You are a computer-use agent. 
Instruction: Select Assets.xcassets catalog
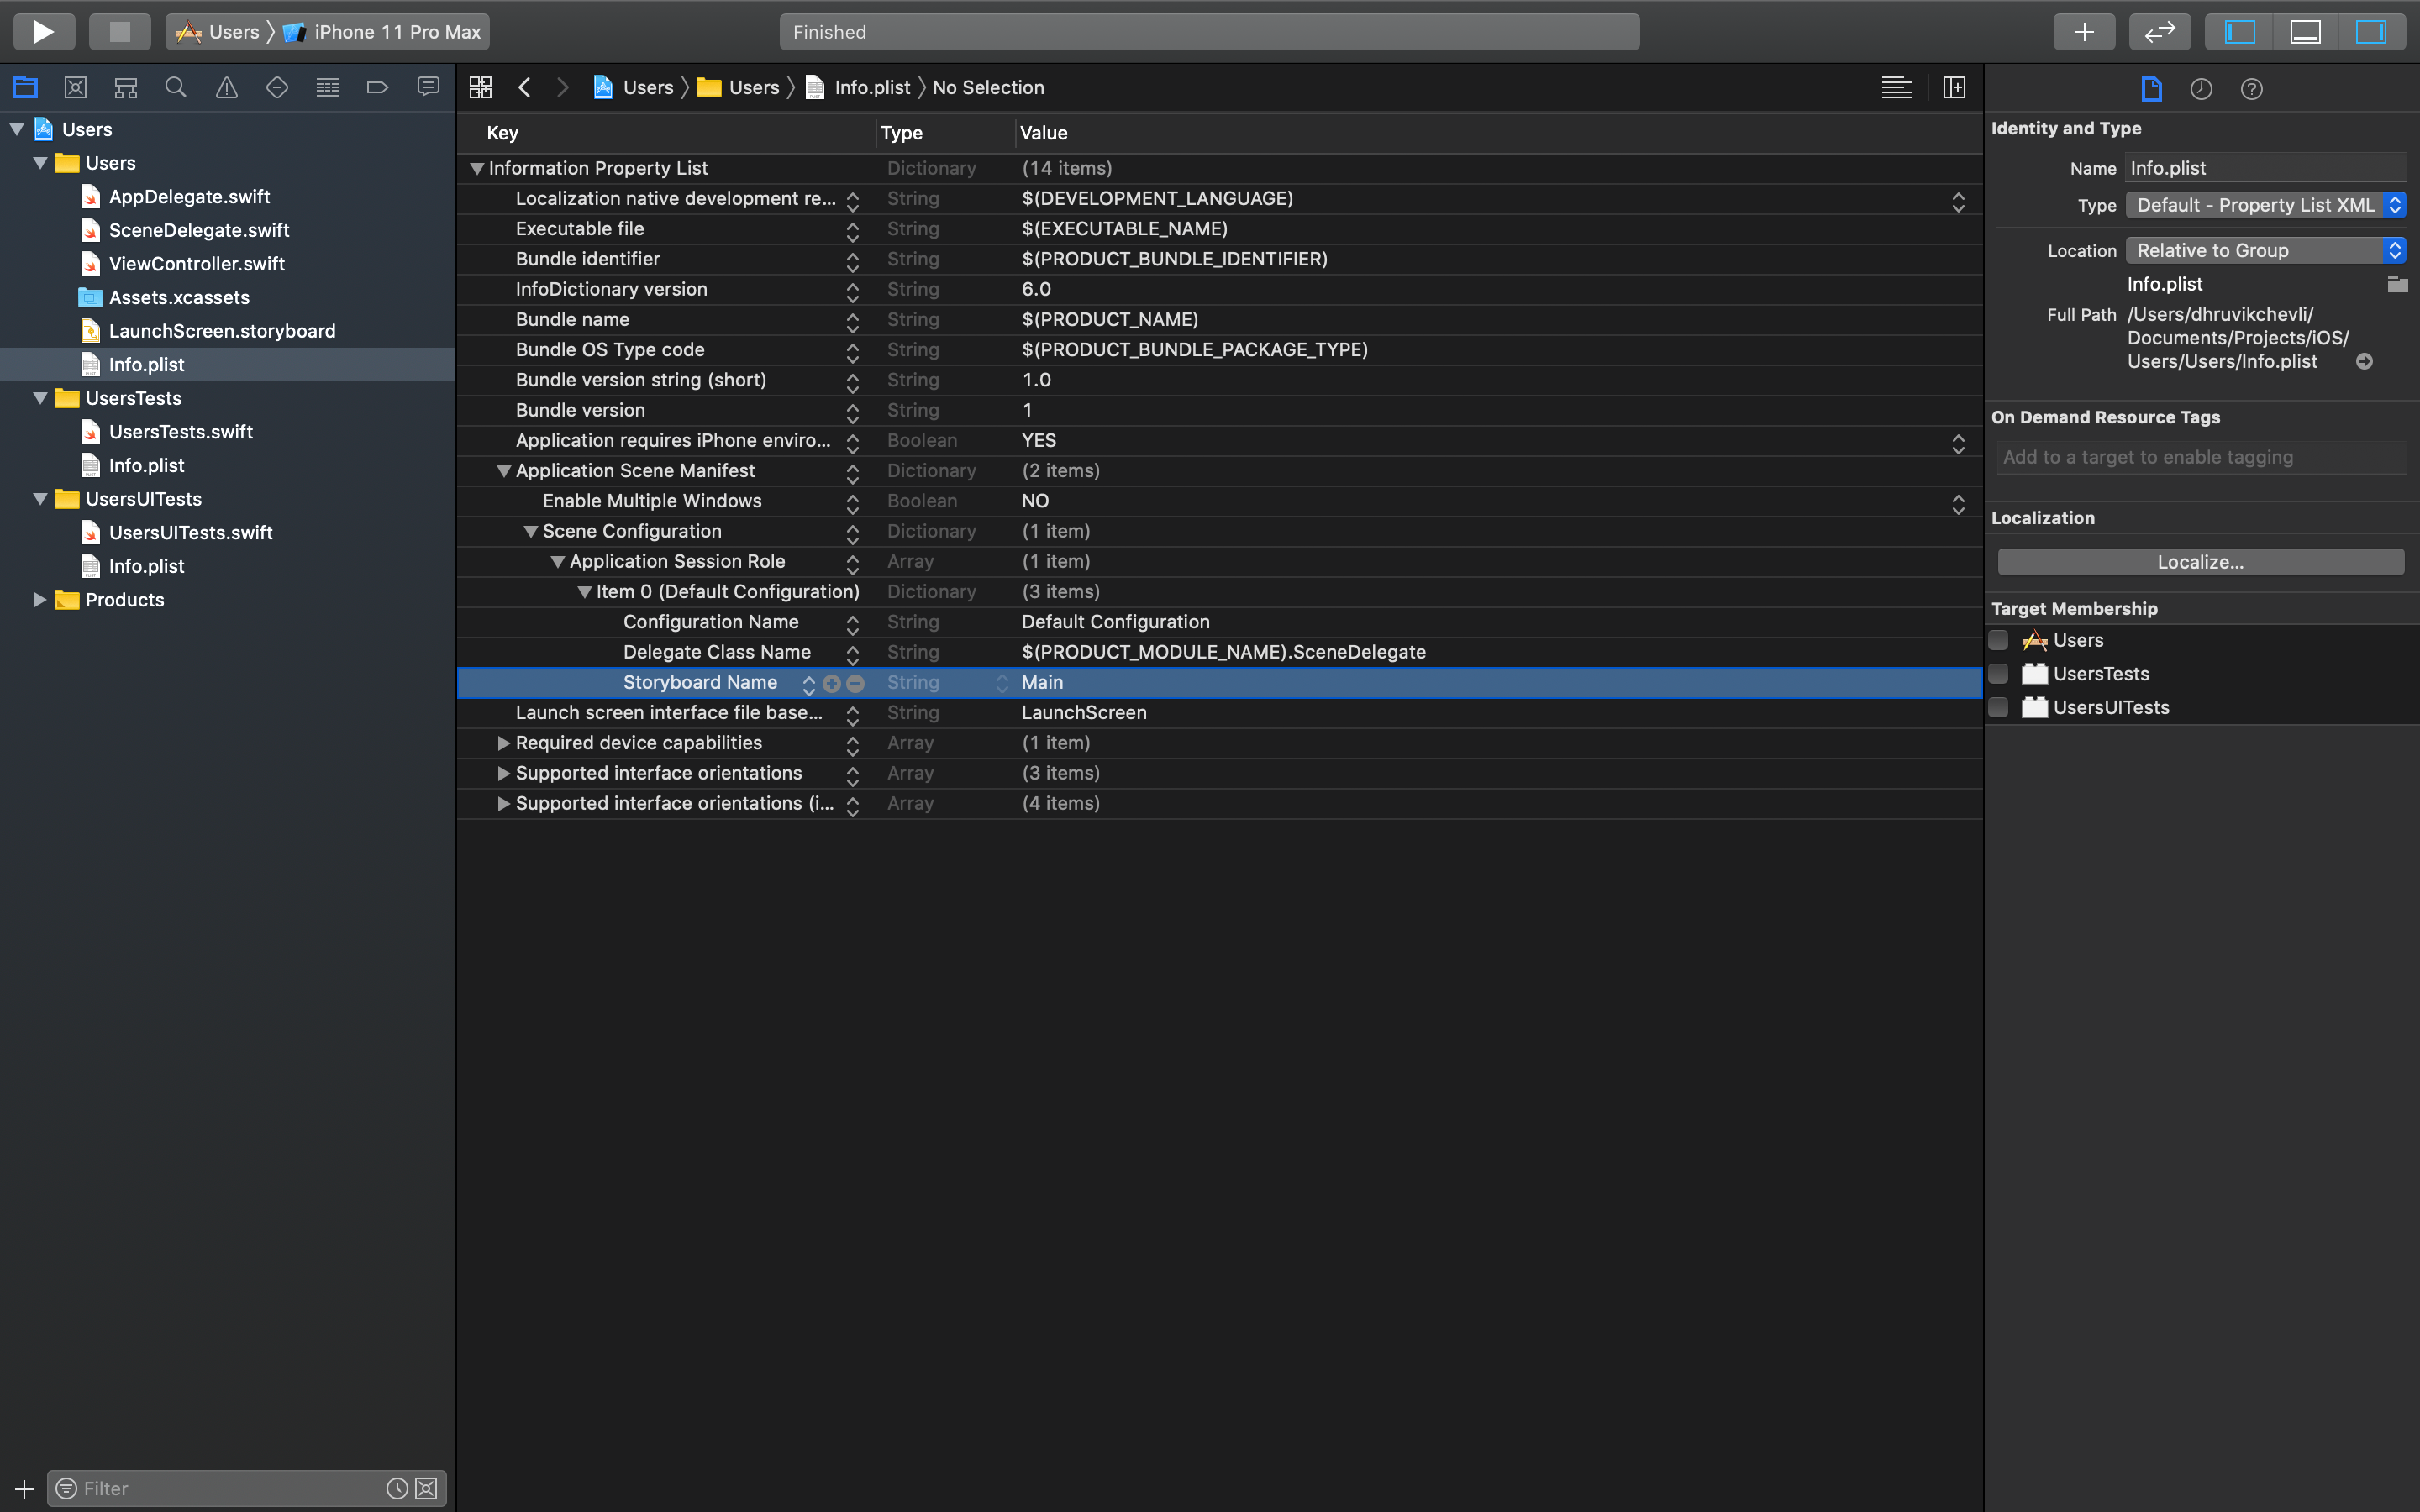pos(179,297)
